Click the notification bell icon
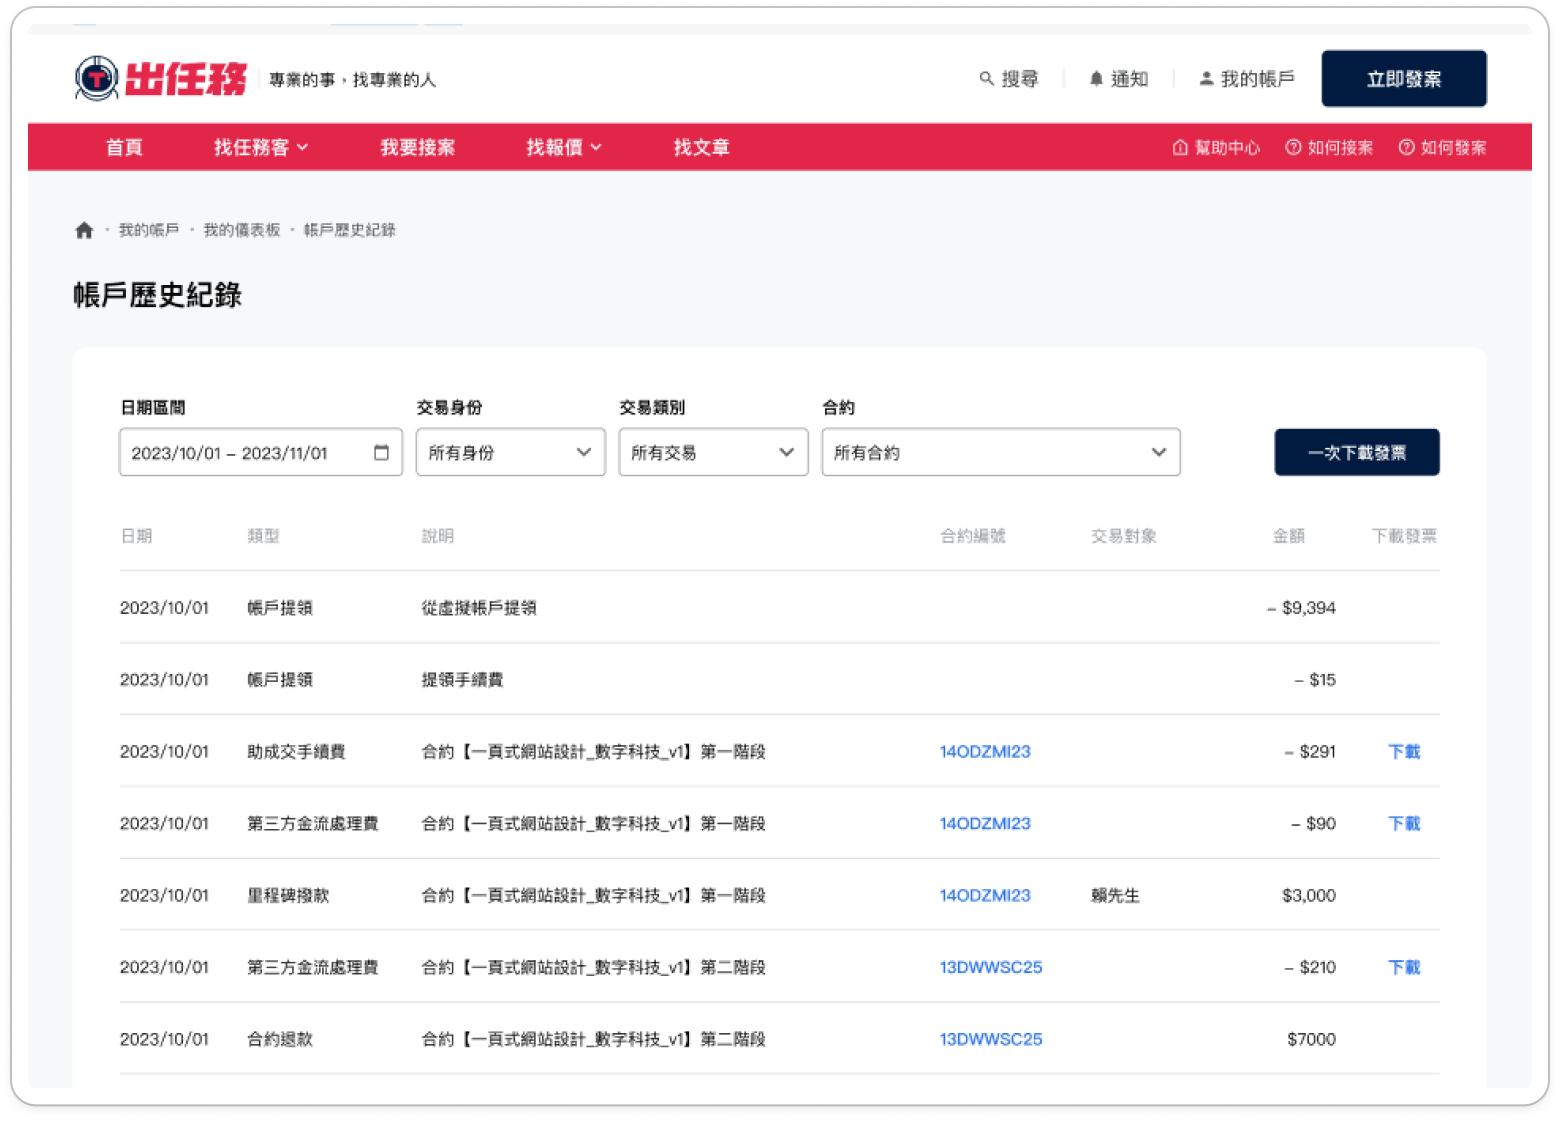The image size is (1560, 1121). pos(1096,78)
